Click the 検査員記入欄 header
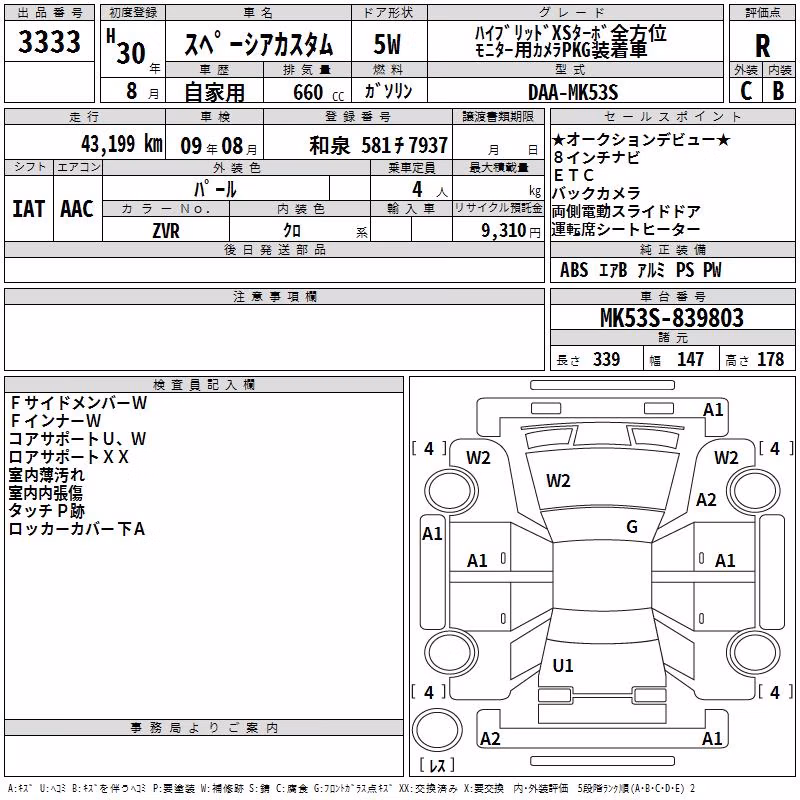 tap(204, 385)
